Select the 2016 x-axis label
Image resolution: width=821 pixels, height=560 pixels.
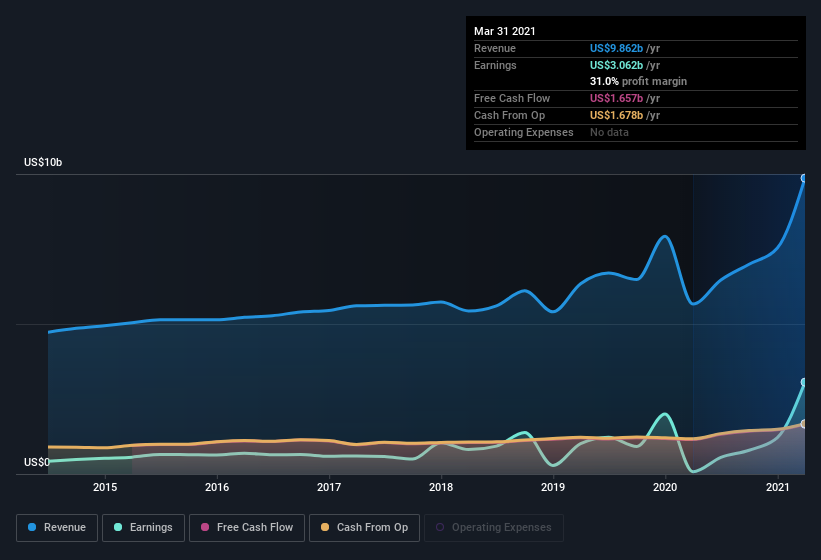pos(217,487)
